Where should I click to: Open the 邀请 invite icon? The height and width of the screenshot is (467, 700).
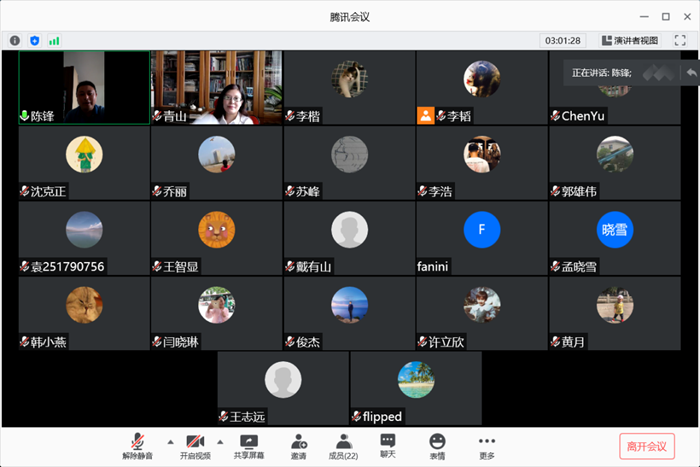[298, 446]
